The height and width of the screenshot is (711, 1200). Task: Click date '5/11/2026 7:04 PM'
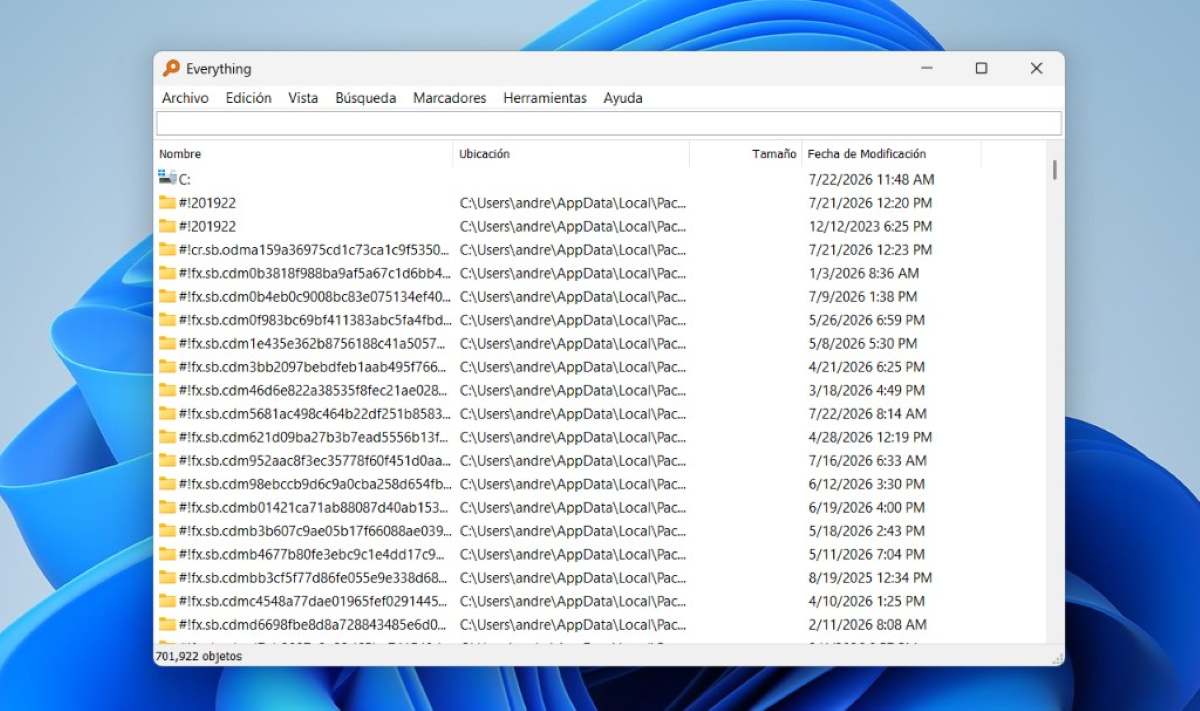point(866,554)
